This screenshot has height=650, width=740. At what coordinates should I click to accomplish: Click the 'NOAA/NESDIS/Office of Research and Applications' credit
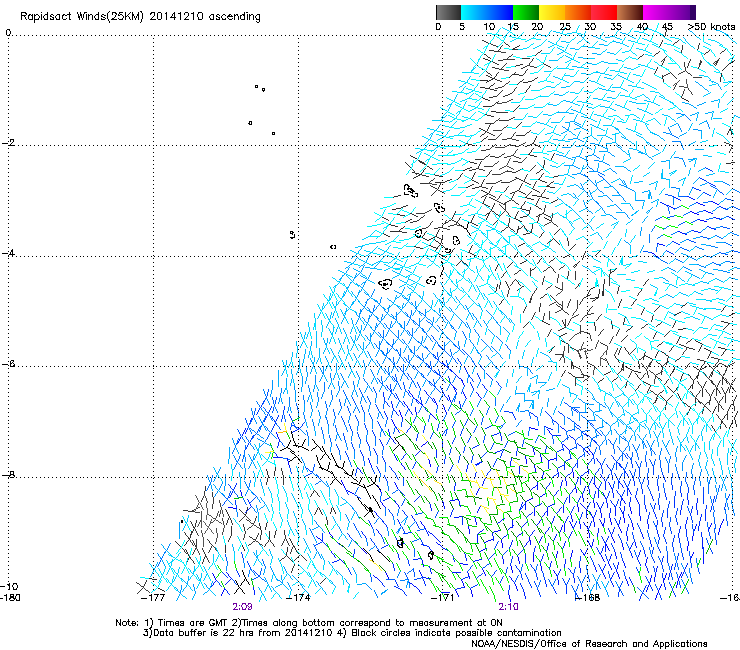pyautogui.click(x=589, y=644)
